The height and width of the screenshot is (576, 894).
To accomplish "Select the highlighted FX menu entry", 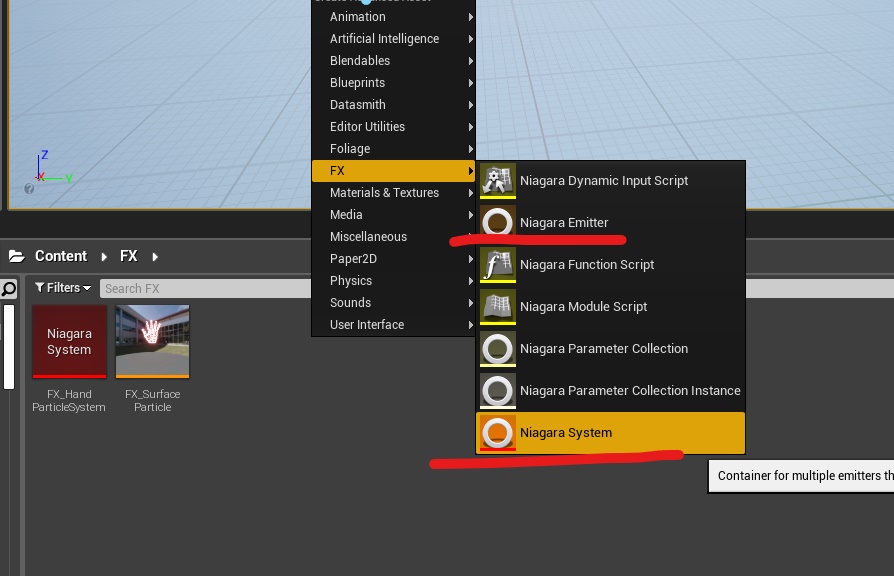I will pyautogui.click(x=393, y=171).
